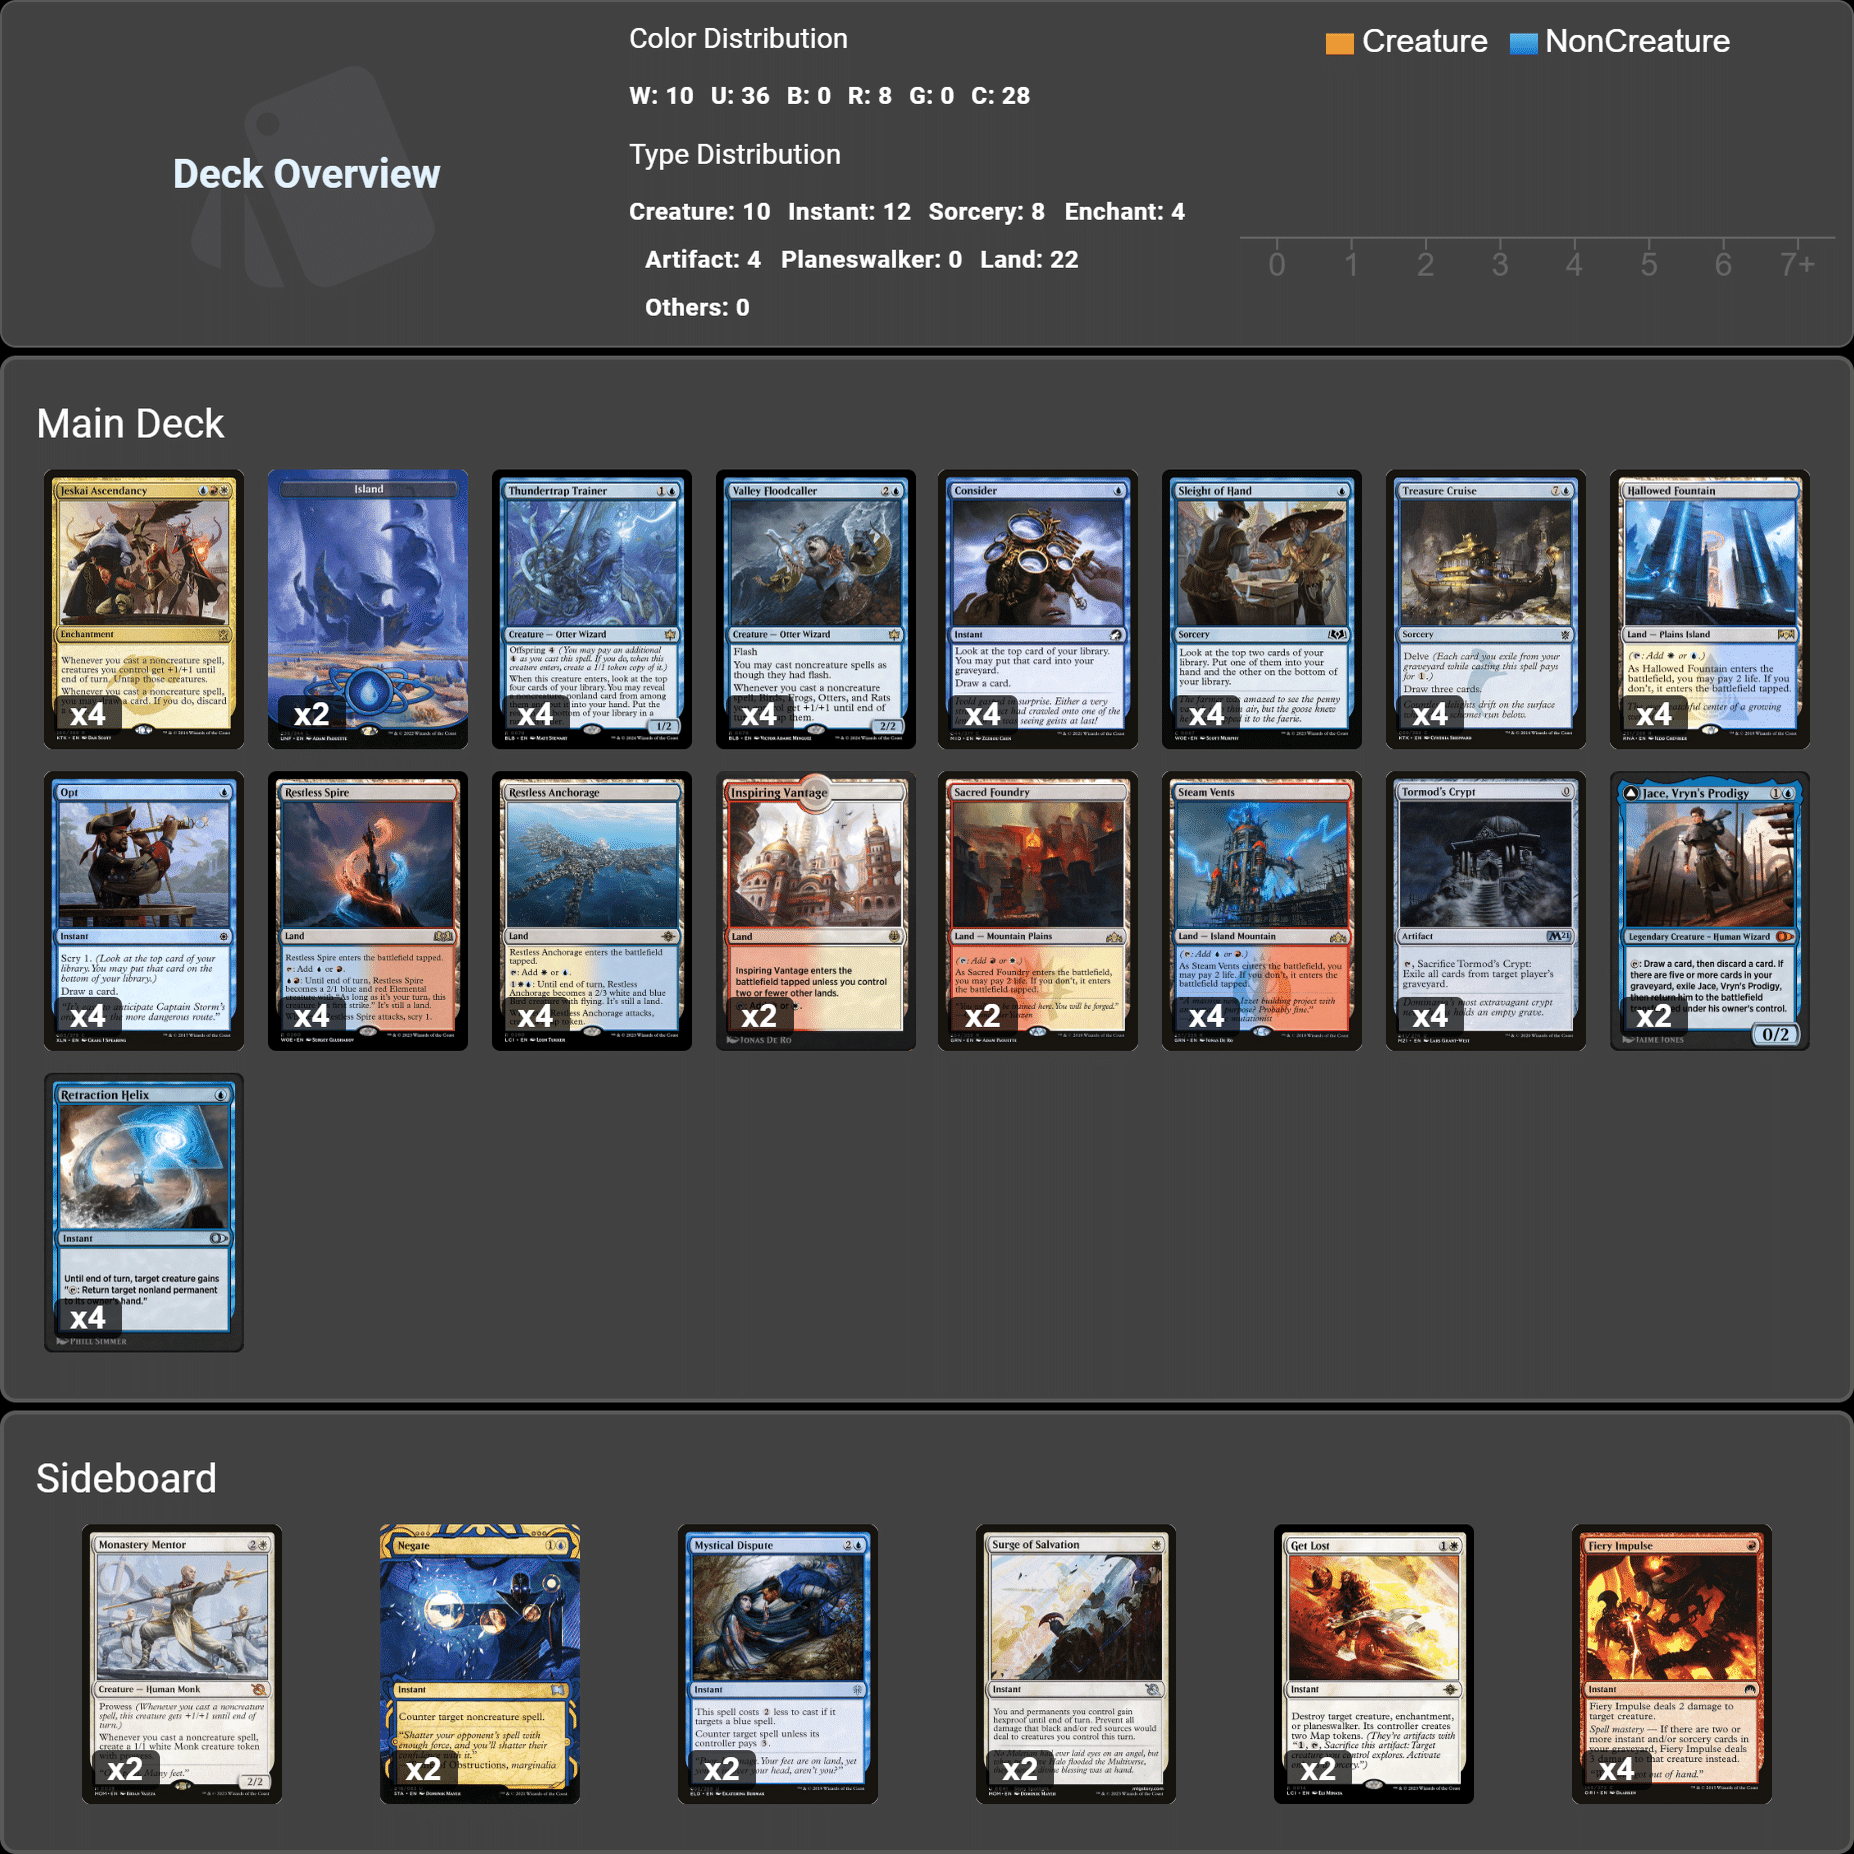This screenshot has width=1854, height=1854.
Task: Click the Treasure Cruise card
Action: tap(1486, 609)
